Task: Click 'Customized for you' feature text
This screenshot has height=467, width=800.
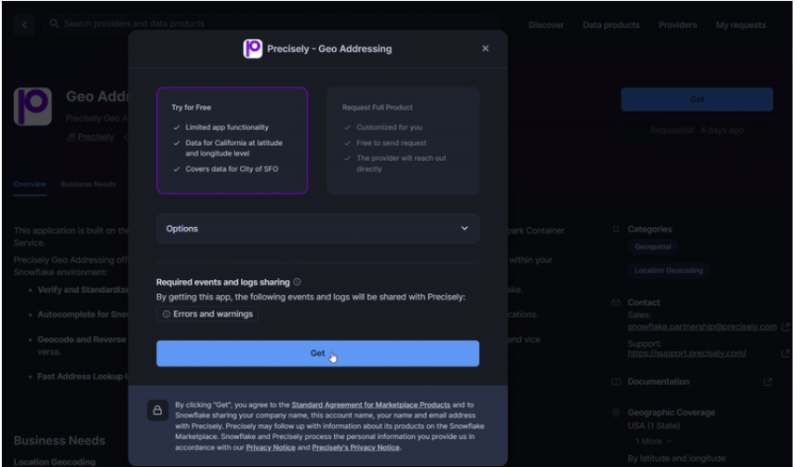Action: point(389,128)
